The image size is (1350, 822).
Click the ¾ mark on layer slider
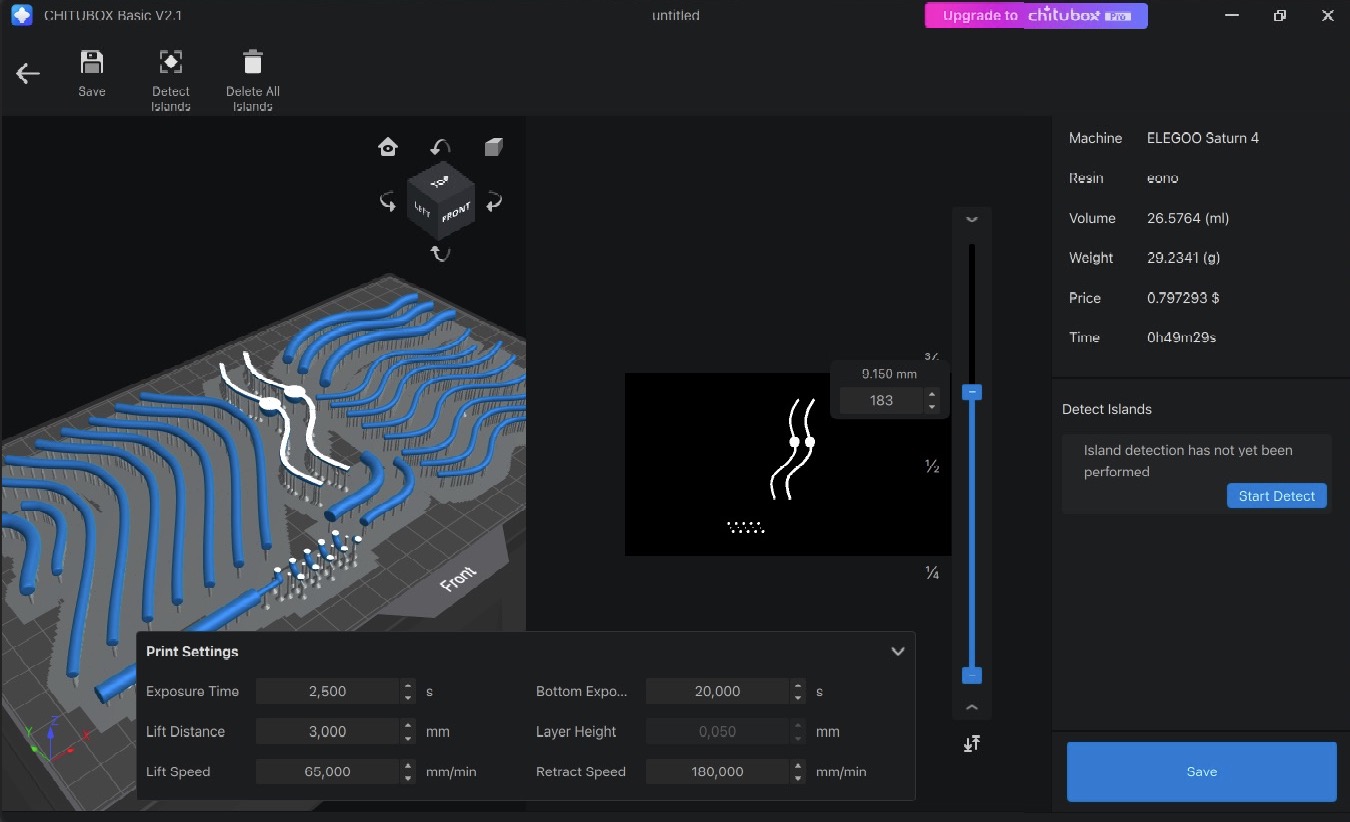[x=932, y=357]
